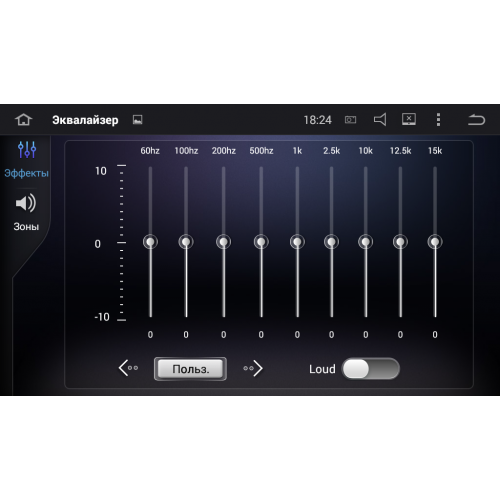
Task: Click the 500hz band slider handle
Action: 261,242
